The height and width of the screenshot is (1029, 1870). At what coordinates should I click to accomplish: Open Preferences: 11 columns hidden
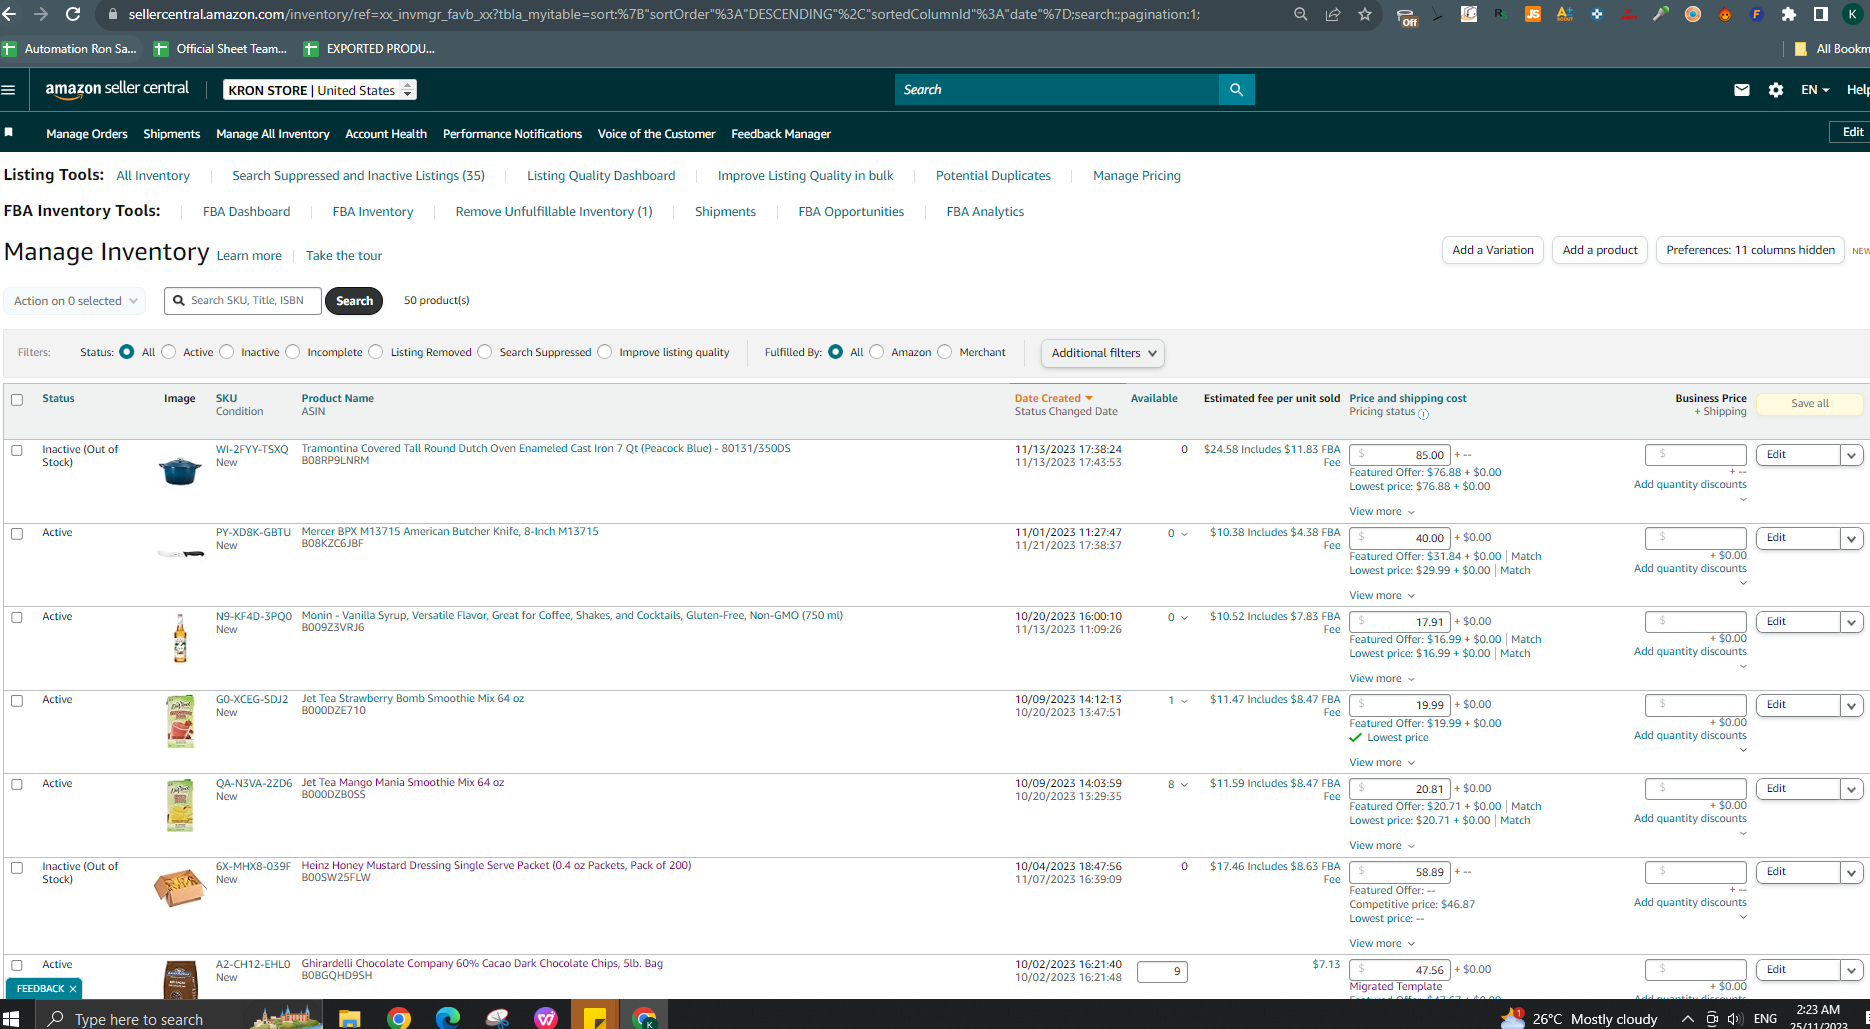(1751, 250)
